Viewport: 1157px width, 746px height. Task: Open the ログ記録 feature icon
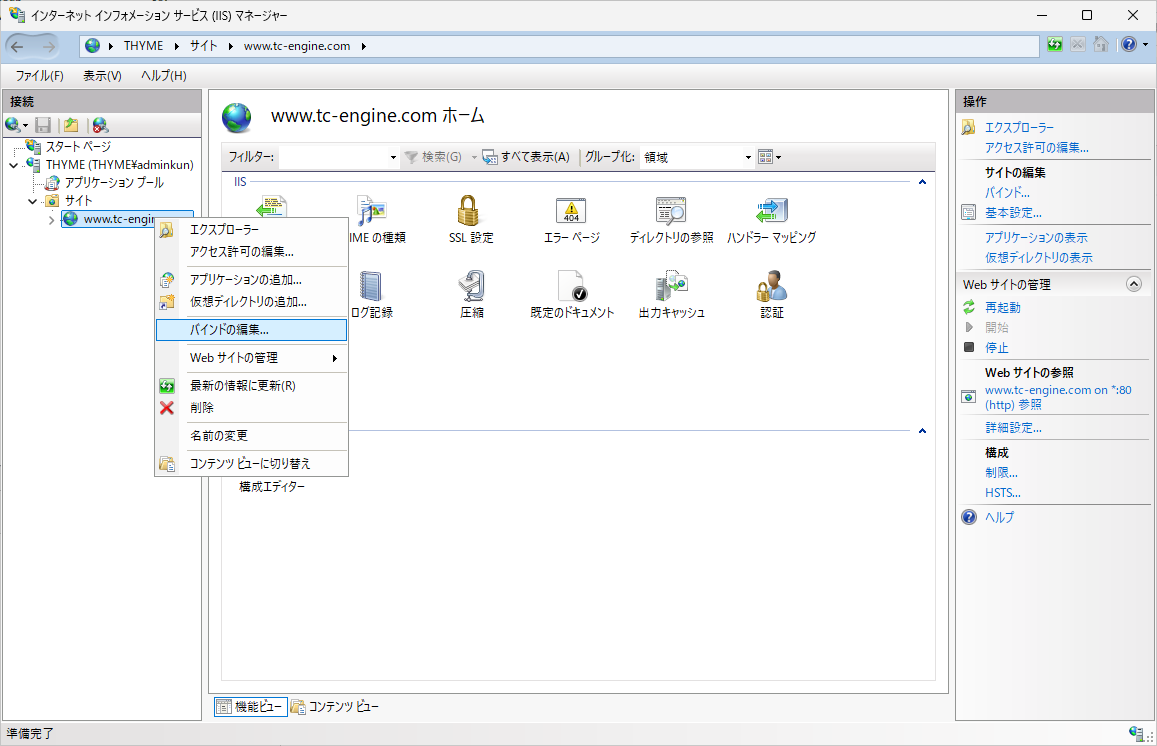pyautogui.click(x=371, y=294)
